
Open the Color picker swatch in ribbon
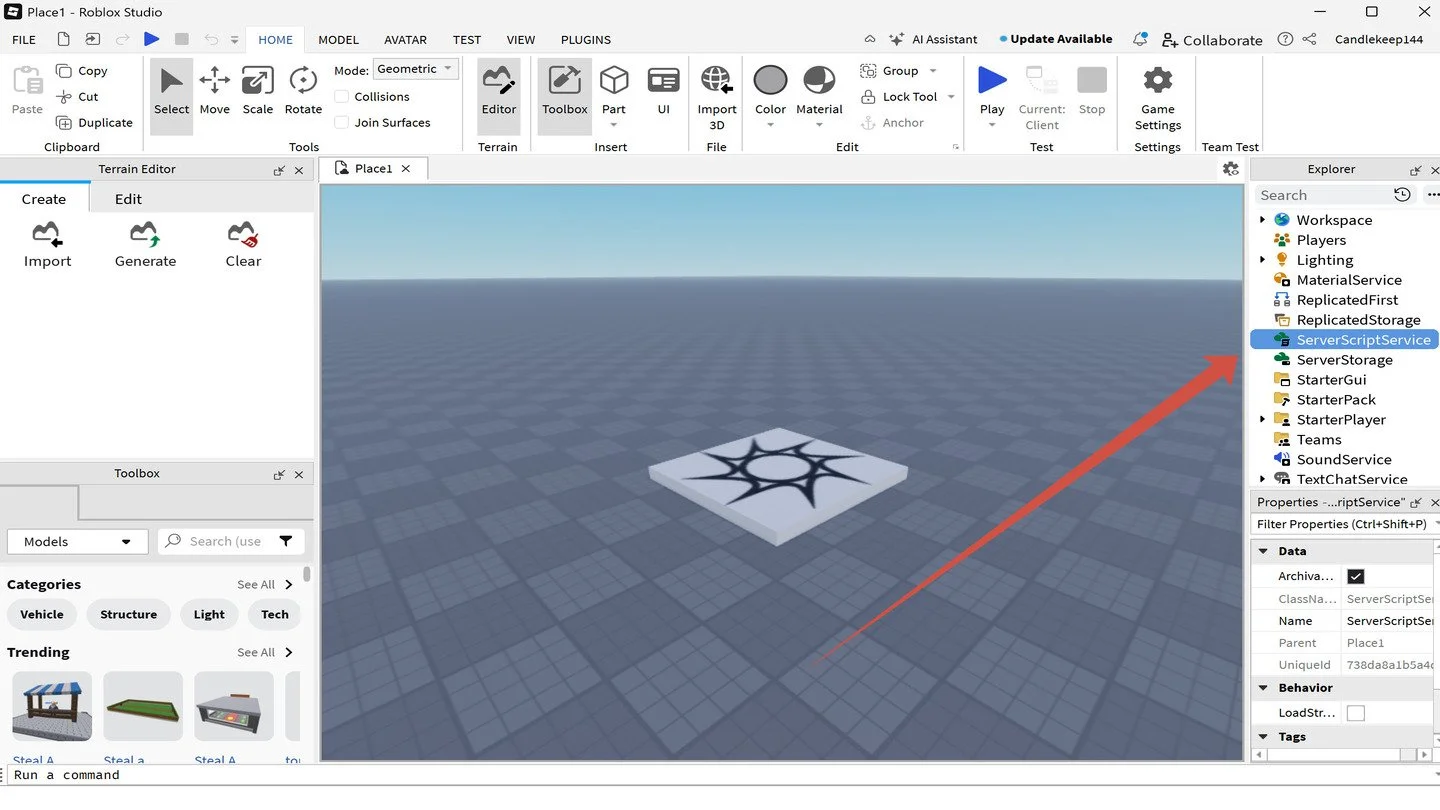[x=770, y=80]
